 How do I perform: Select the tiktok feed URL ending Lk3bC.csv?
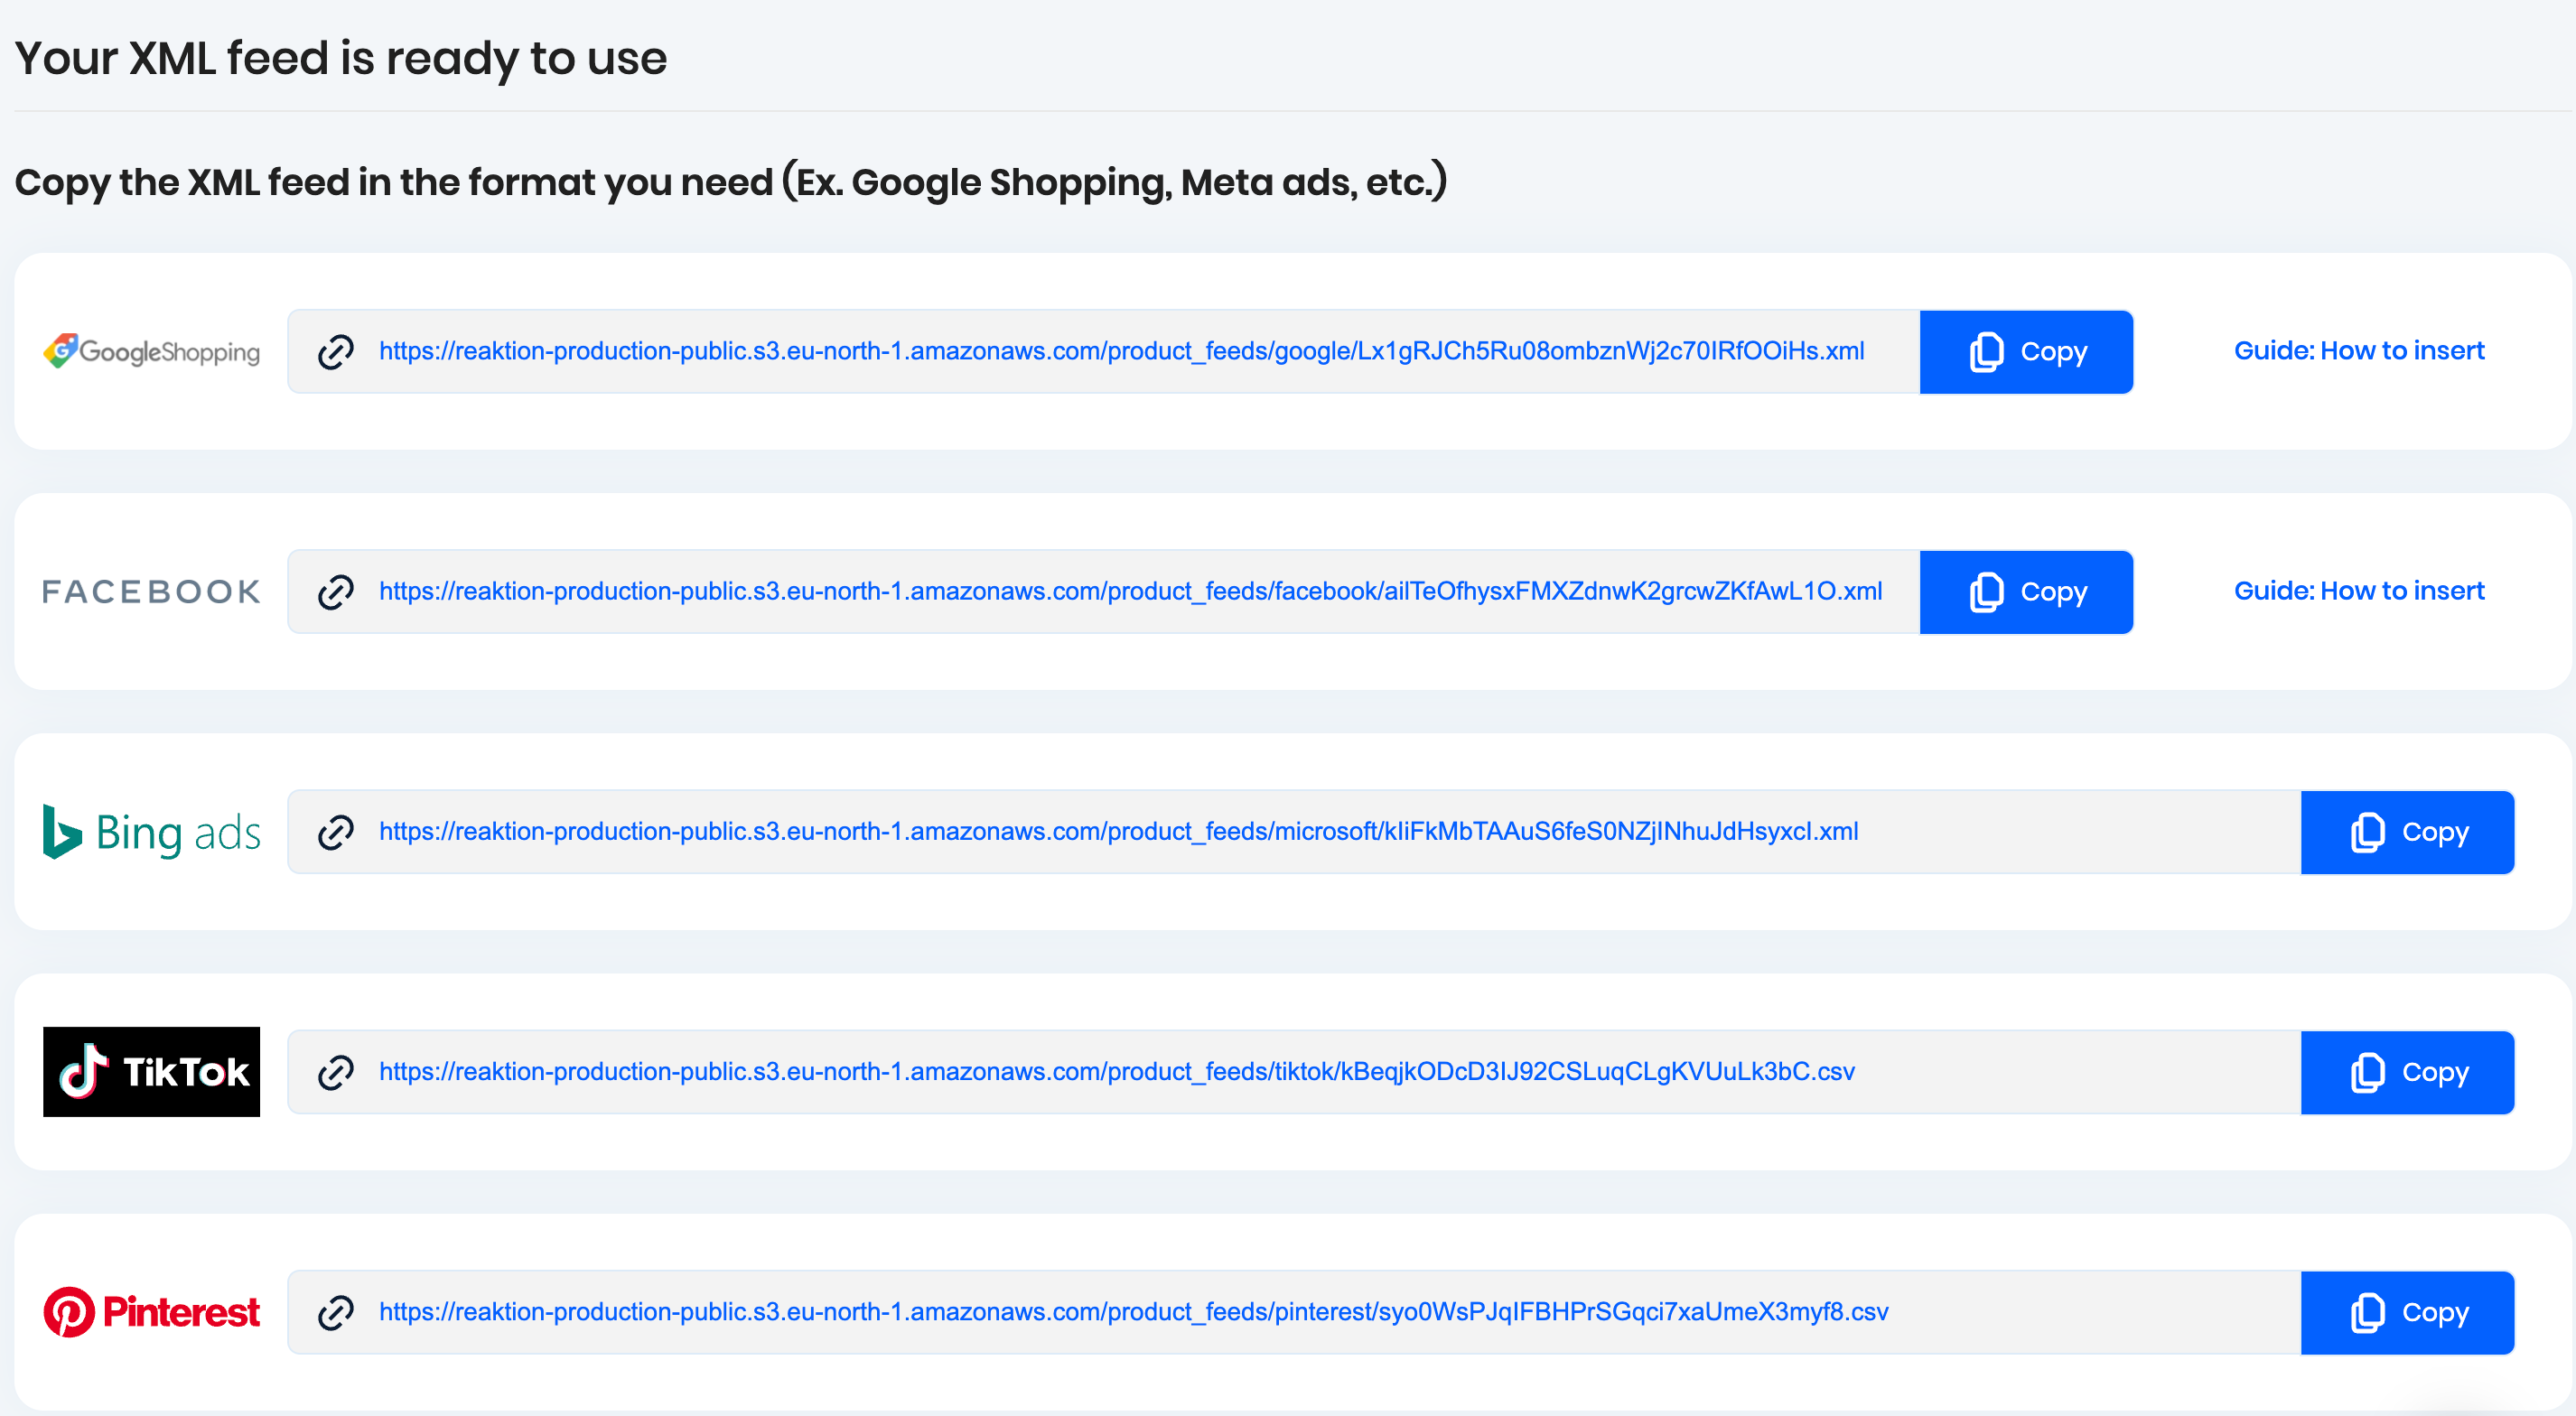[x=1117, y=1071]
